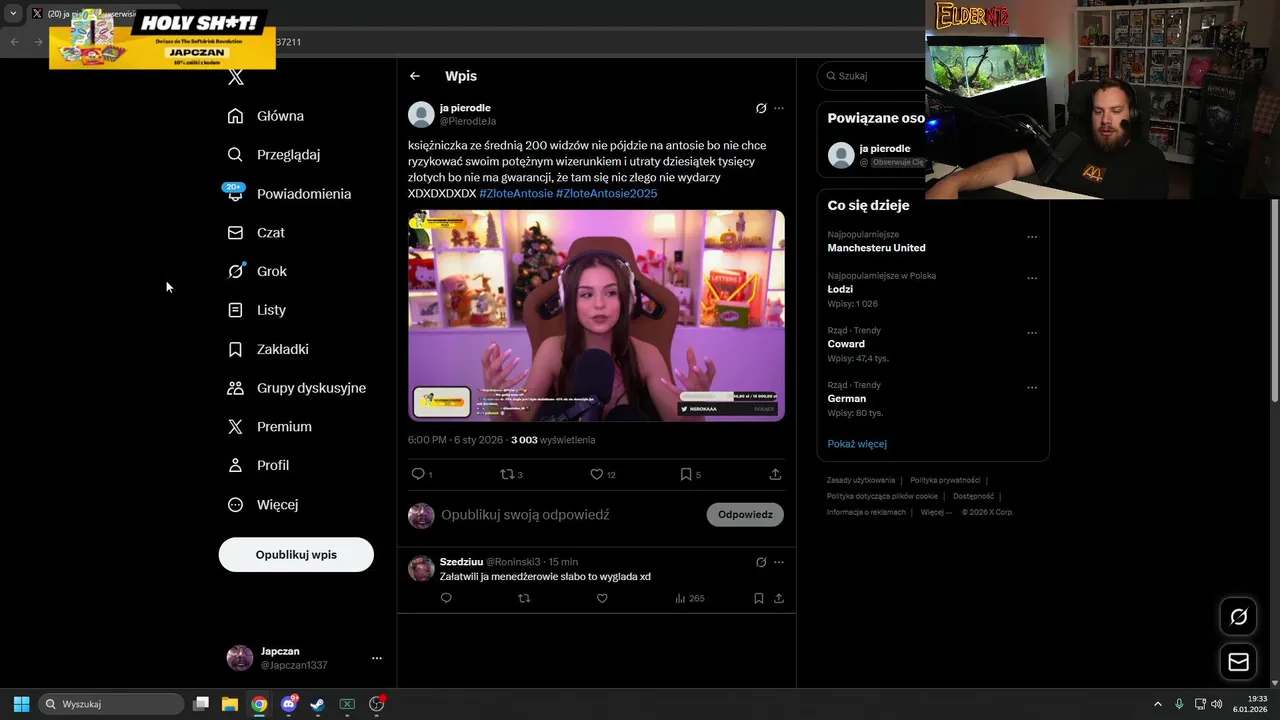
Task: Open Polityka prywatności footer link
Action: [945, 480]
